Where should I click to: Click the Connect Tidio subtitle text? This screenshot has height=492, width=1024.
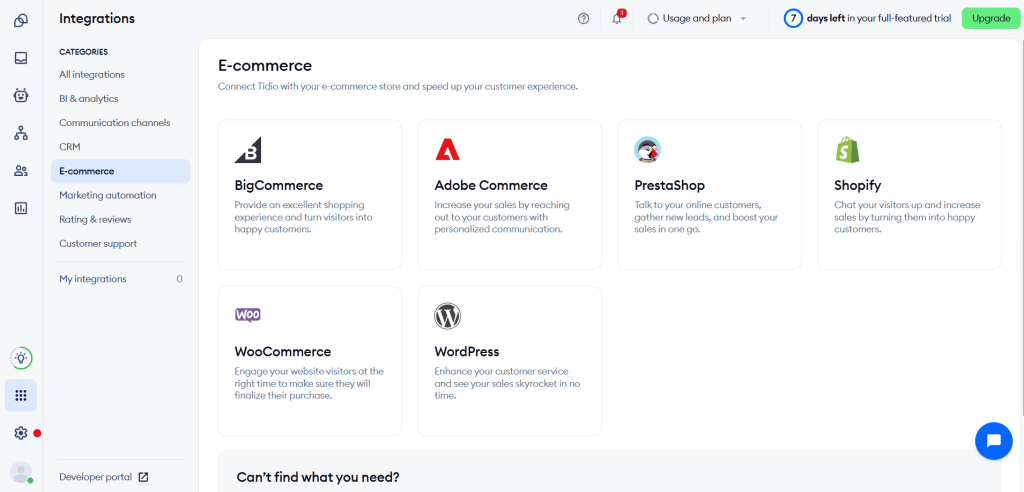pos(398,86)
